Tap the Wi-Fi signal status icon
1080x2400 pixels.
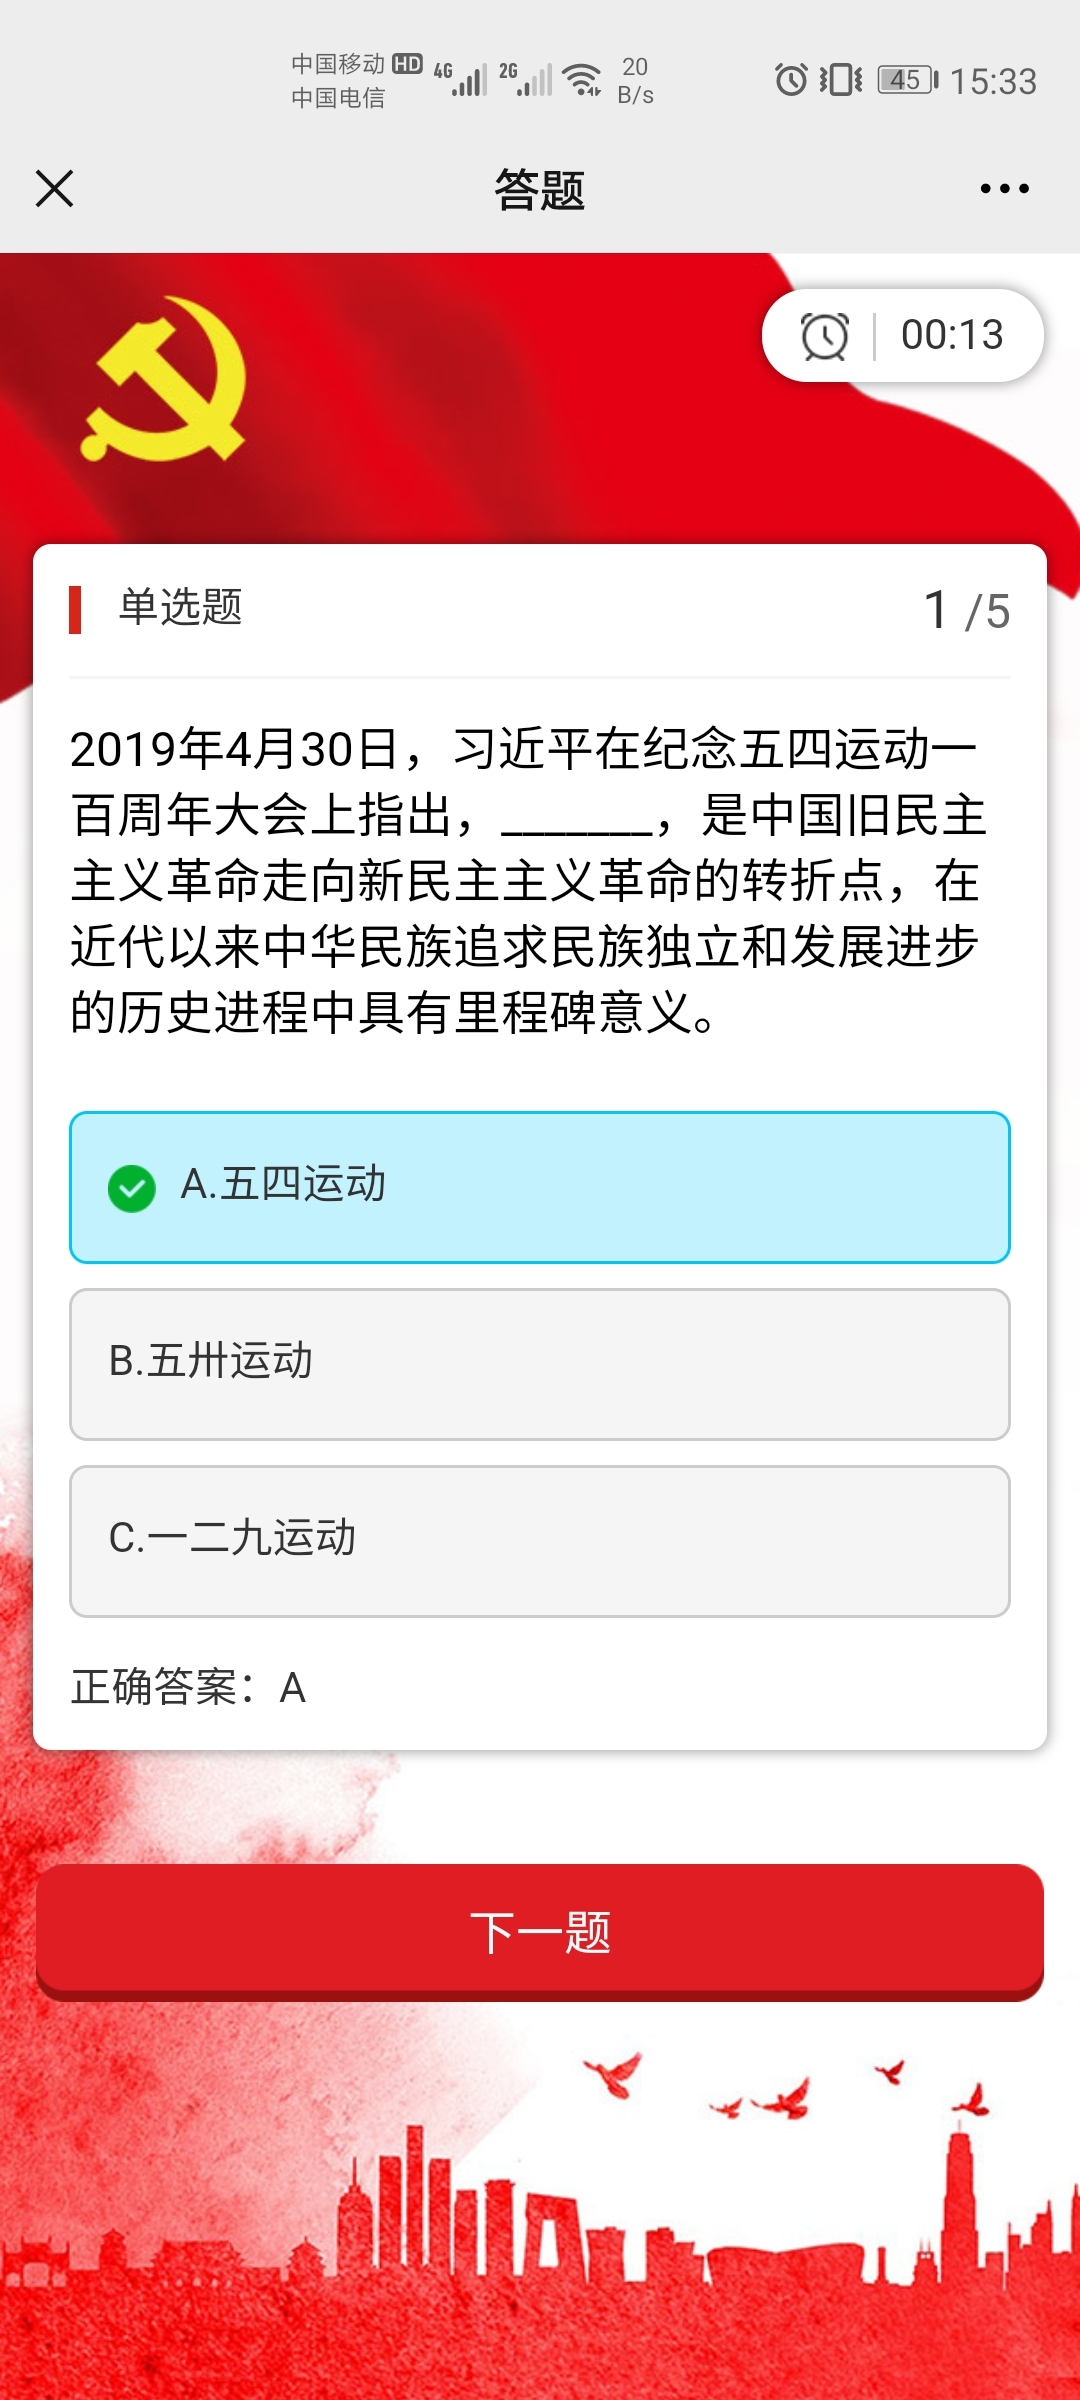(x=582, y=80)
